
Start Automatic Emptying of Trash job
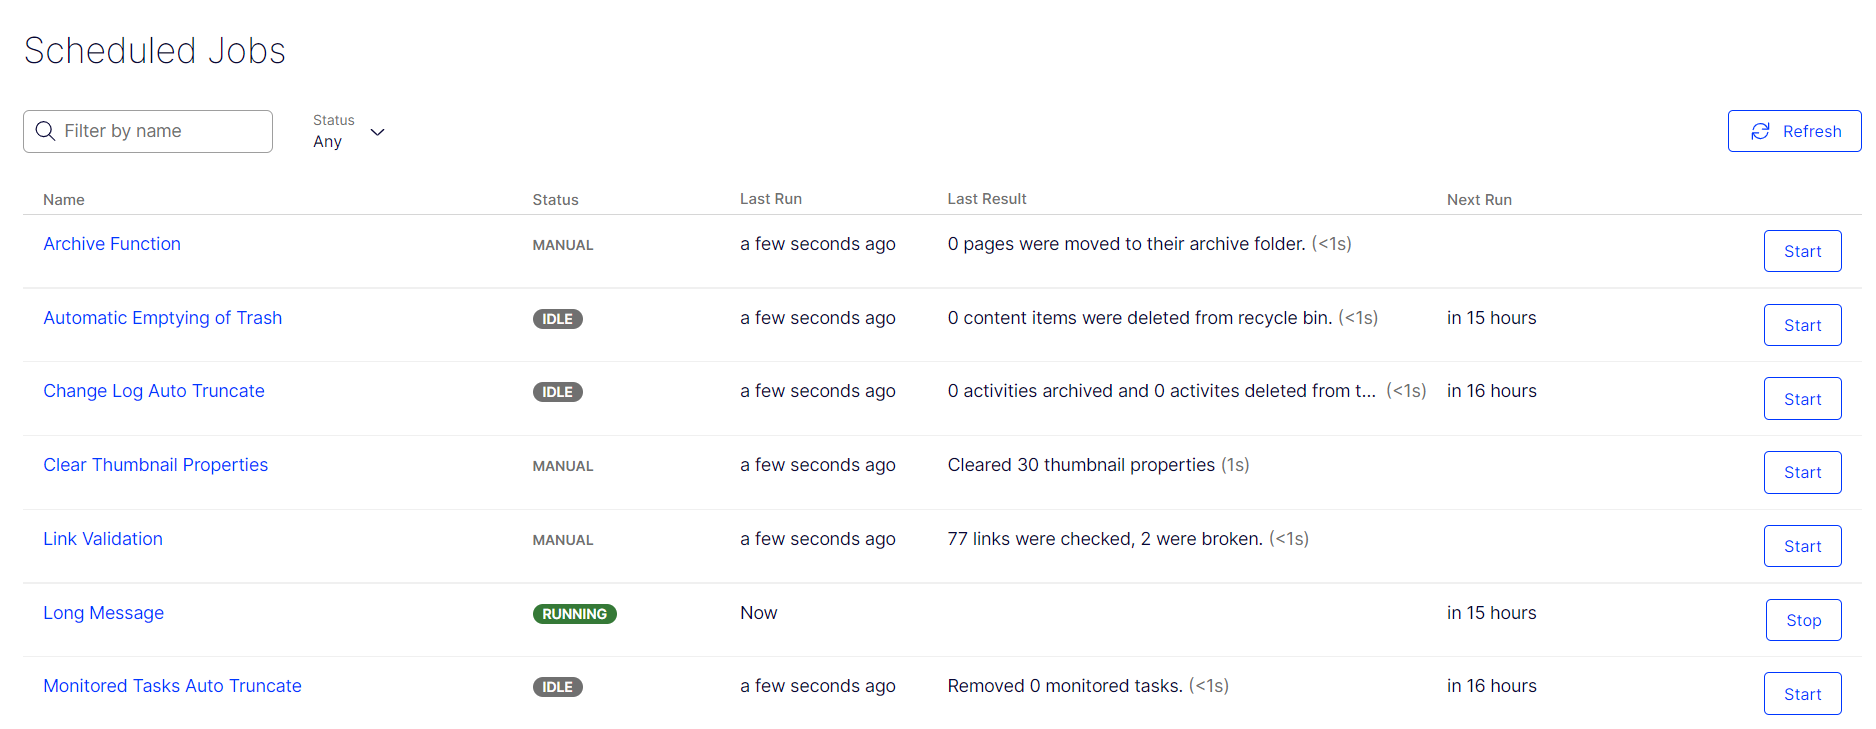pos(1802,325)
